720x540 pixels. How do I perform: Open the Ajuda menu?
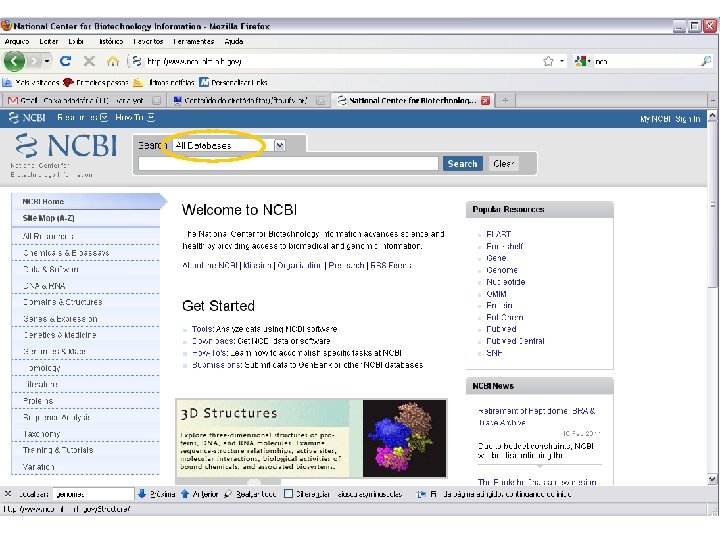(x=234, y=41)
